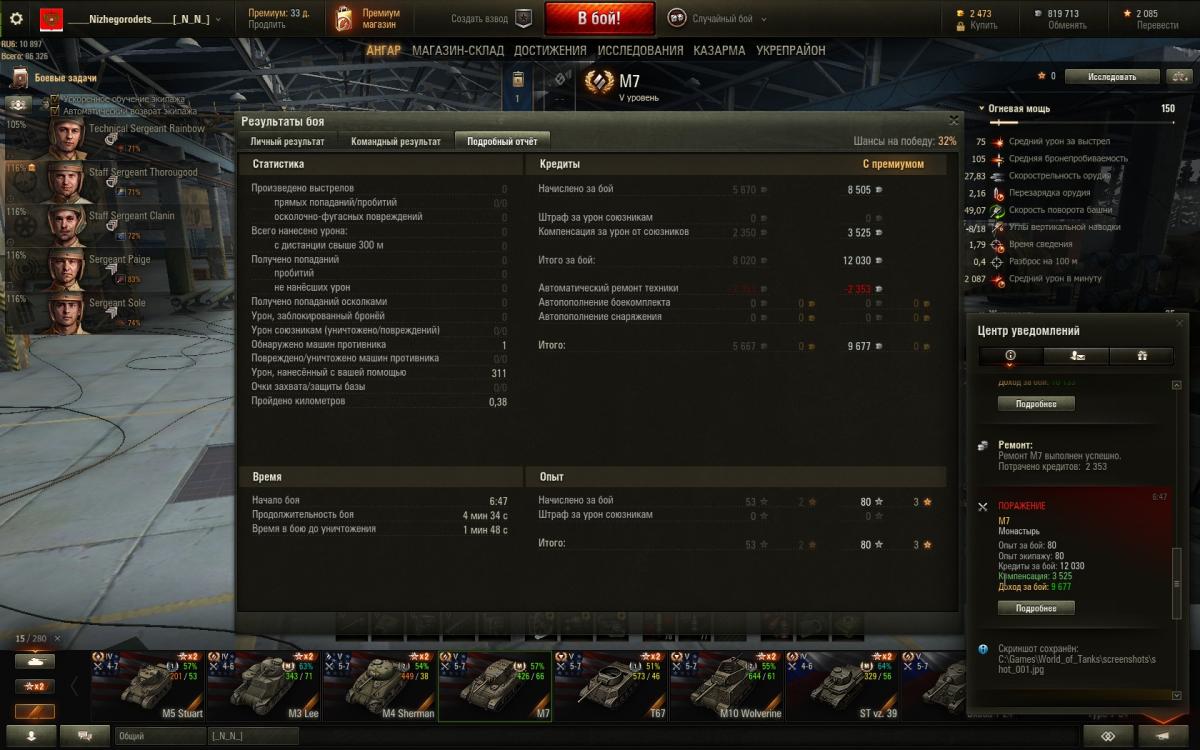Open the ИССЛЕДОВАНИЯ menu

coord(640,50)
